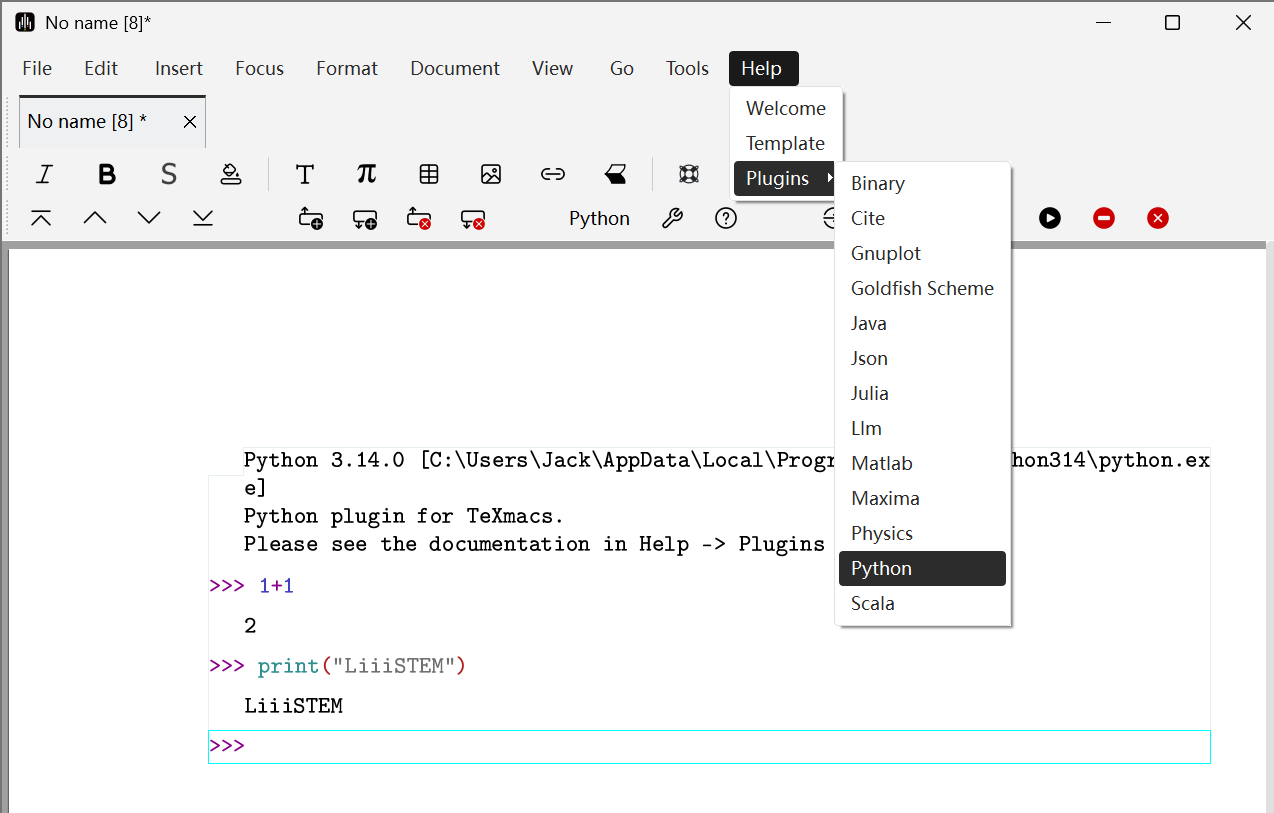The height and width of the screenshot is (813, 1274).
Task: Expand the Plugins submenu arrow
Action: (x=828, y=179)
